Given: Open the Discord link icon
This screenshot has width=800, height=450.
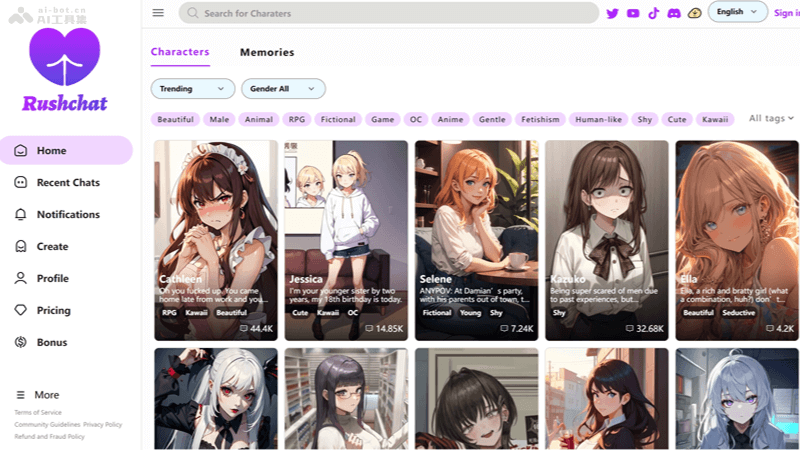Looking at the screenshot, I should tap(674, 13).
